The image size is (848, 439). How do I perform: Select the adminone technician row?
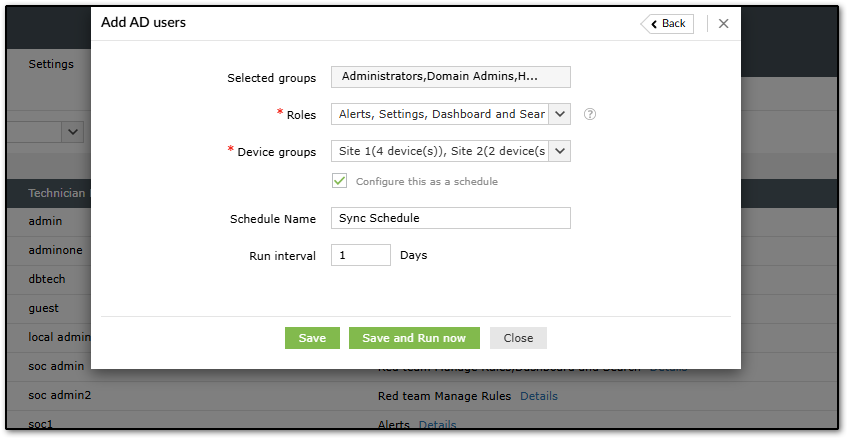(56, 250)
